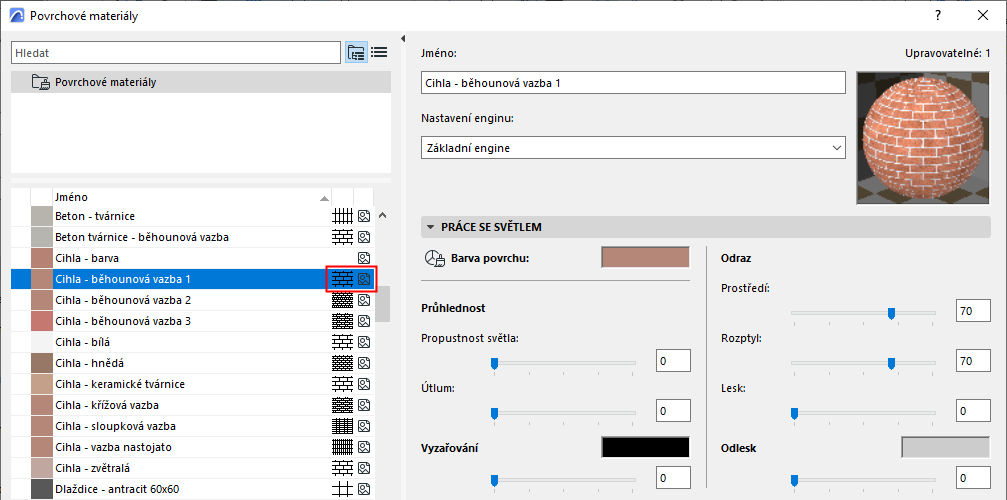Click hatch icon of Beton - tvárnice row
Screen dimensions: 1007x500
tap(342, 216)
